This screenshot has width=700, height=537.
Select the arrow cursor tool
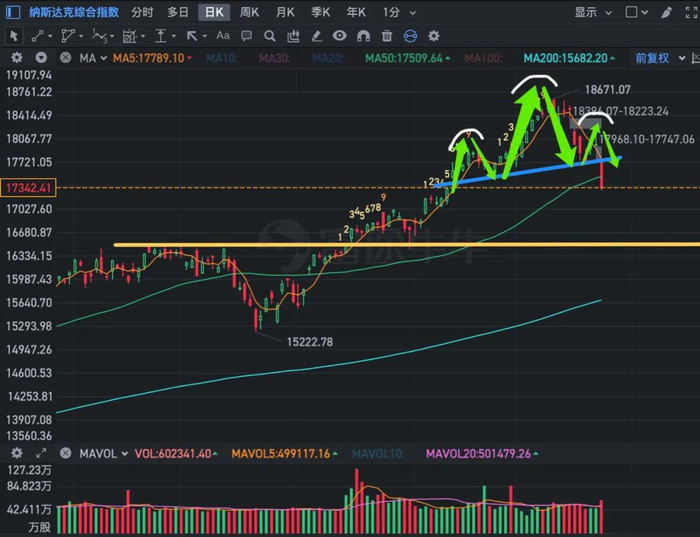click(x=13, y=36)
